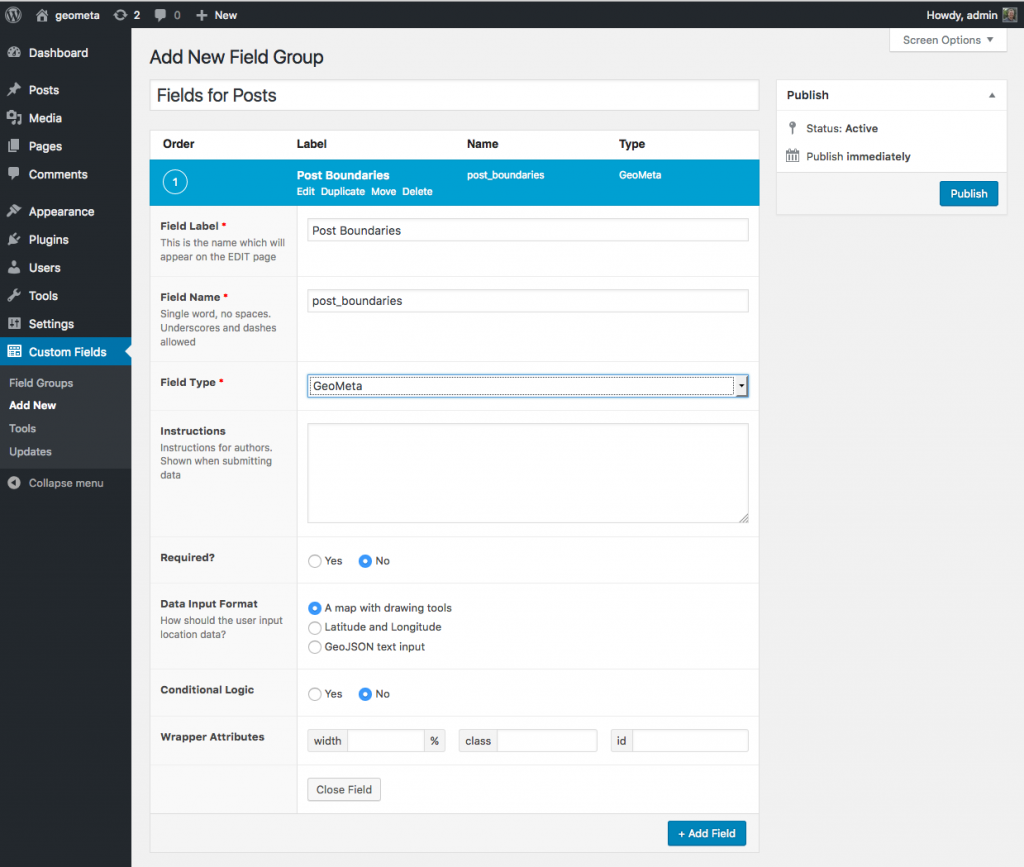
Task: Click the wrapper class input
Action: click(547, 740)
